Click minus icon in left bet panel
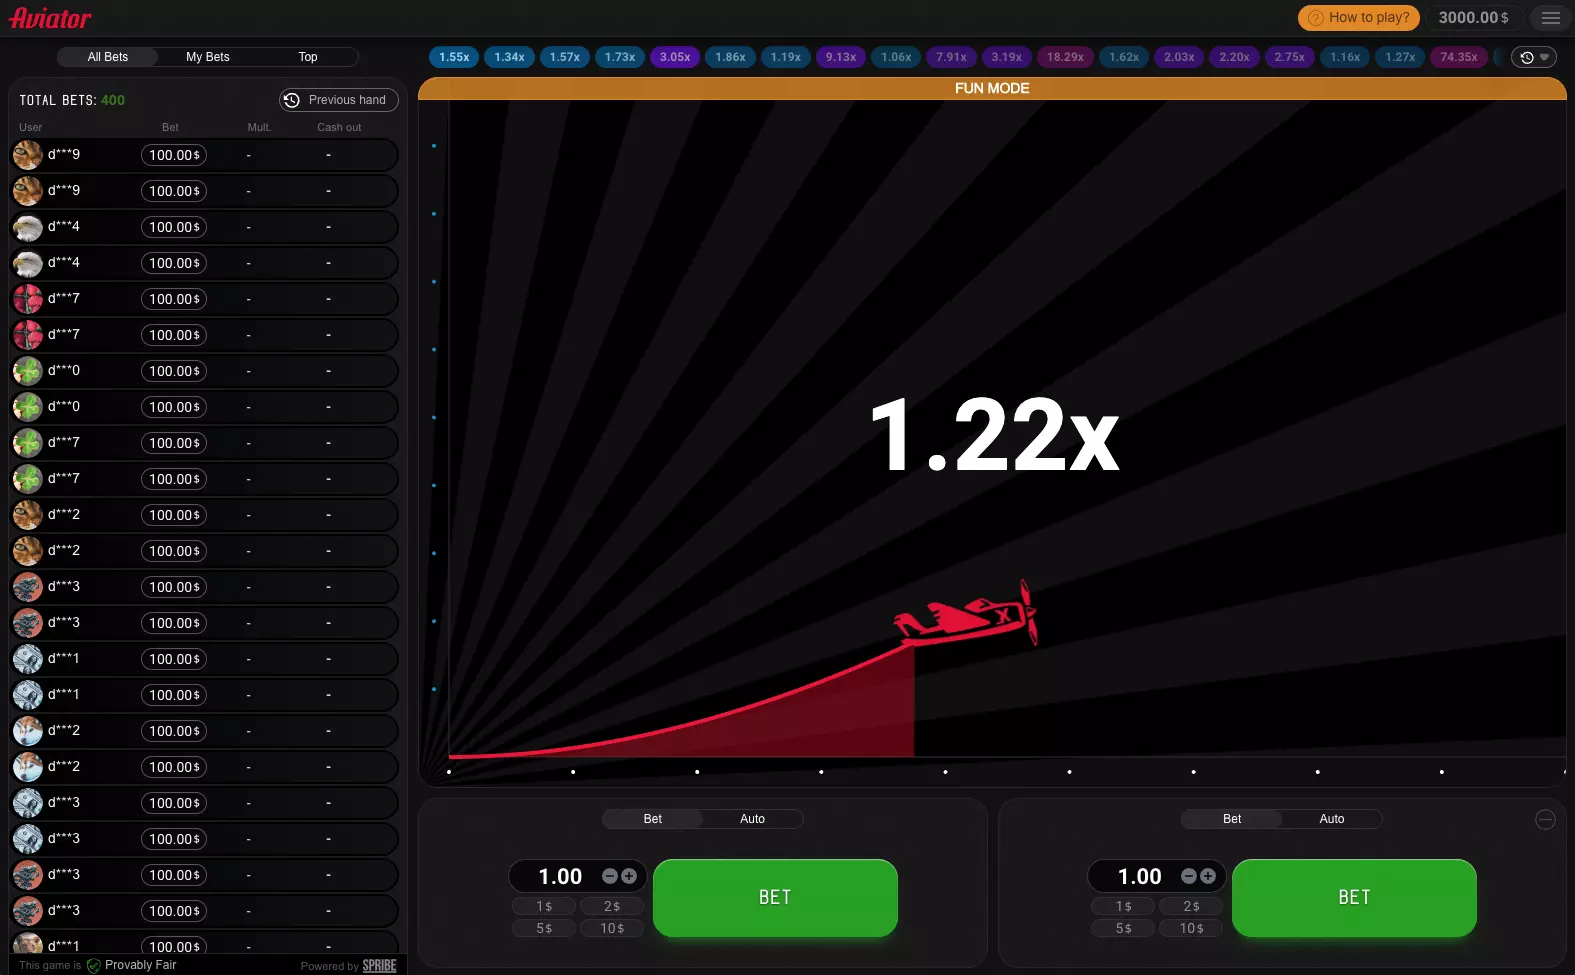 coord(609,876)
